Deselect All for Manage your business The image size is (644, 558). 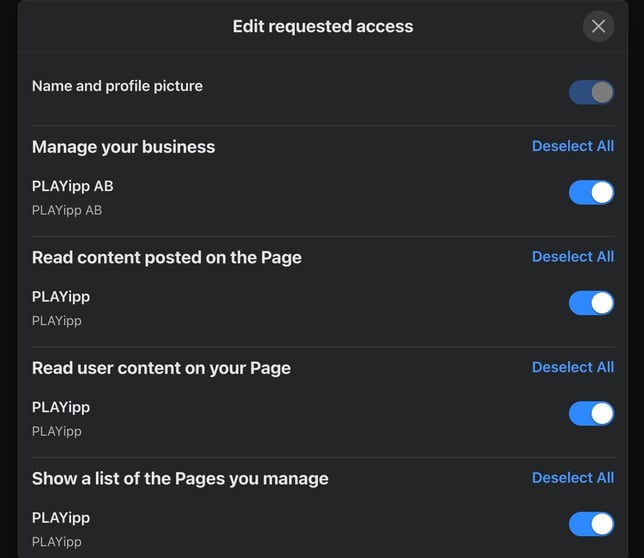(572, 146)
